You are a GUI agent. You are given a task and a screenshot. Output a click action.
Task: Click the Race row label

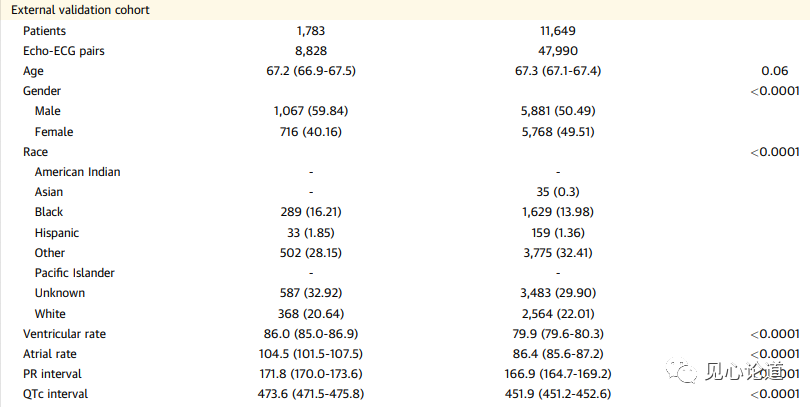click(35, 152)
